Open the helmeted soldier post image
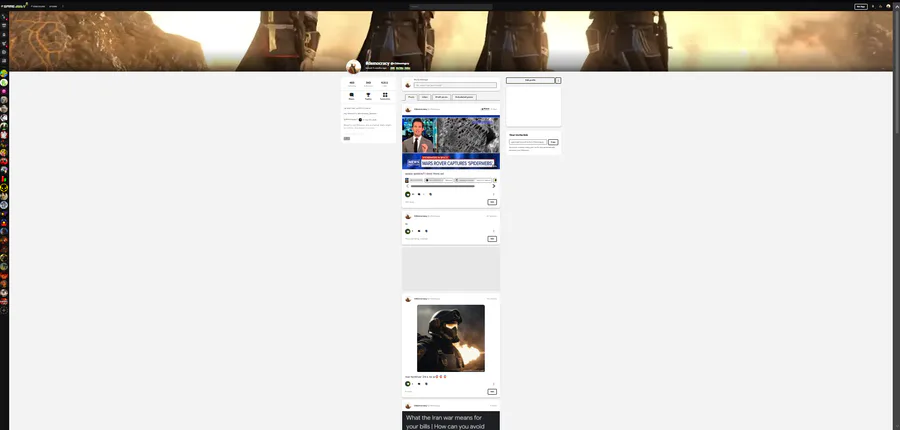The width and height of the screenshot is (900, 430). coord(451,338)
